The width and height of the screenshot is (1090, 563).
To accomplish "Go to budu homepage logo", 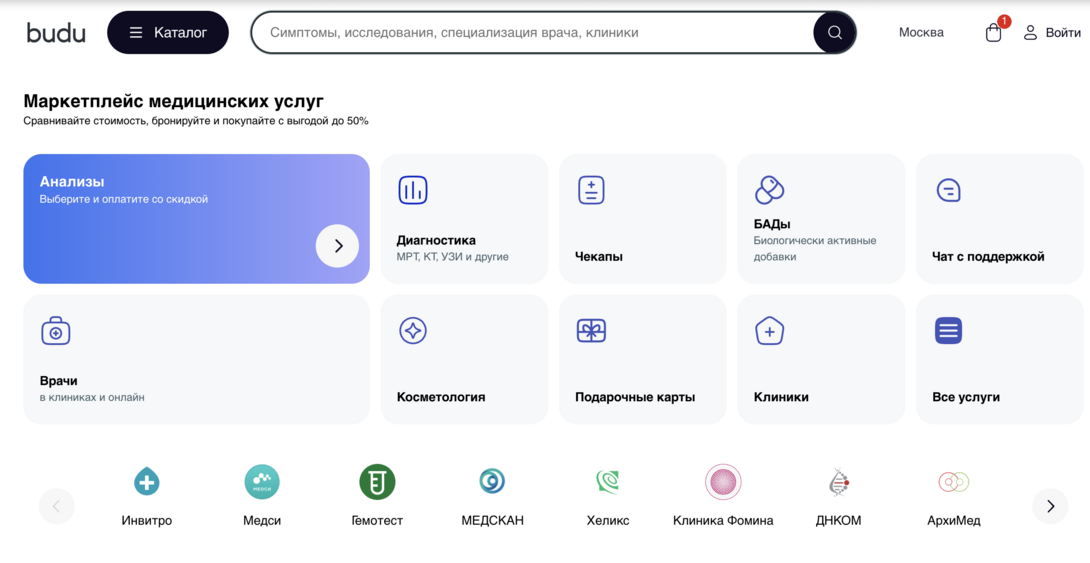I will click(56, 33).
